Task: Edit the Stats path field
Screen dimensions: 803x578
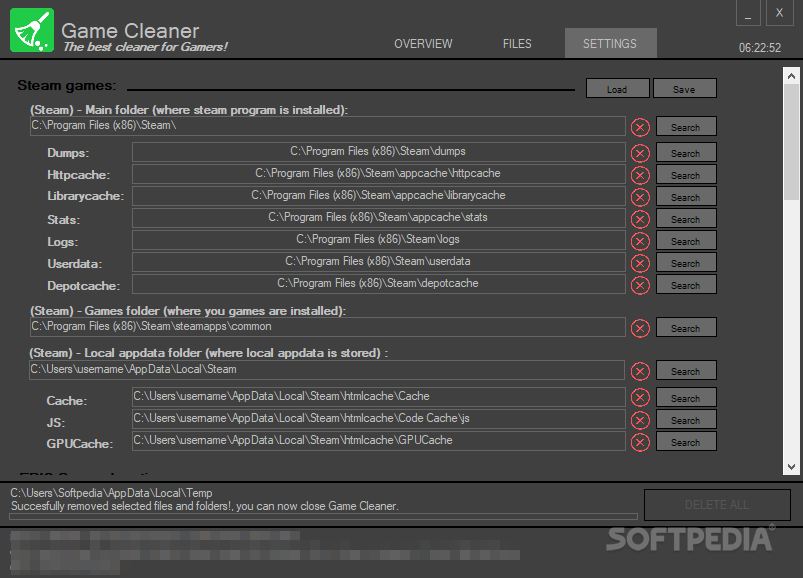Action: click(378, 218)
